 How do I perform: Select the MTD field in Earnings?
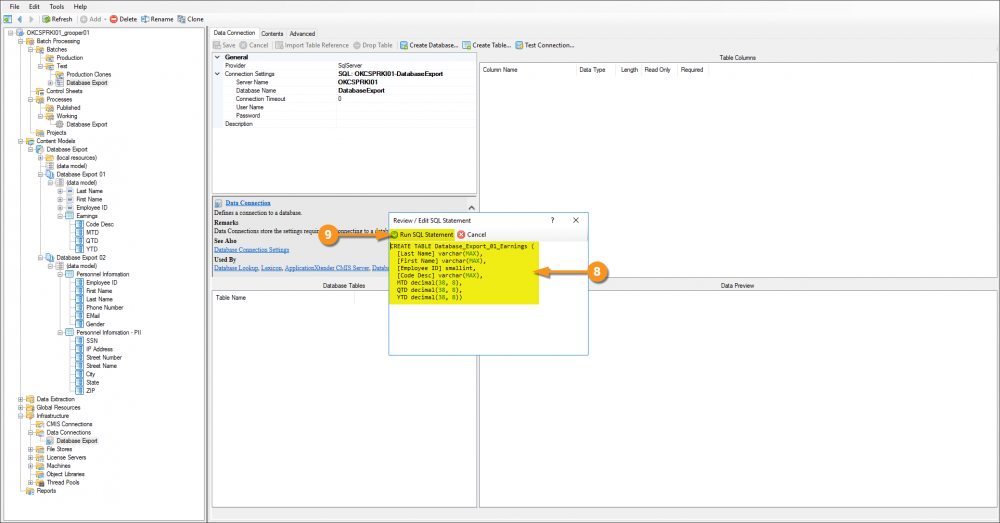point(92,233)
